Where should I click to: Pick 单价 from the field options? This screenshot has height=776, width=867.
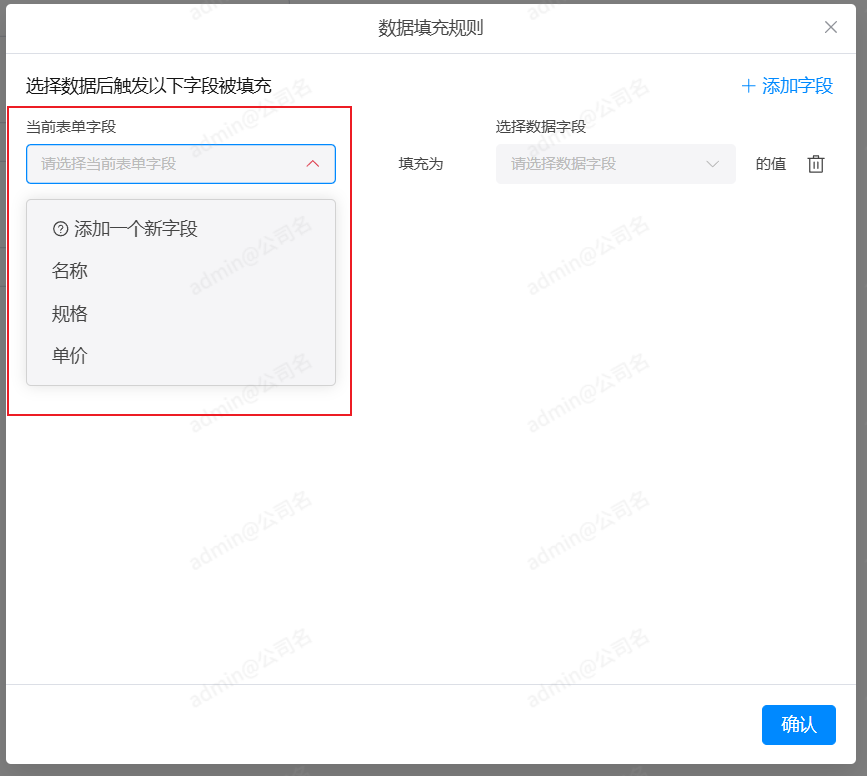click(x=70, y=356)
